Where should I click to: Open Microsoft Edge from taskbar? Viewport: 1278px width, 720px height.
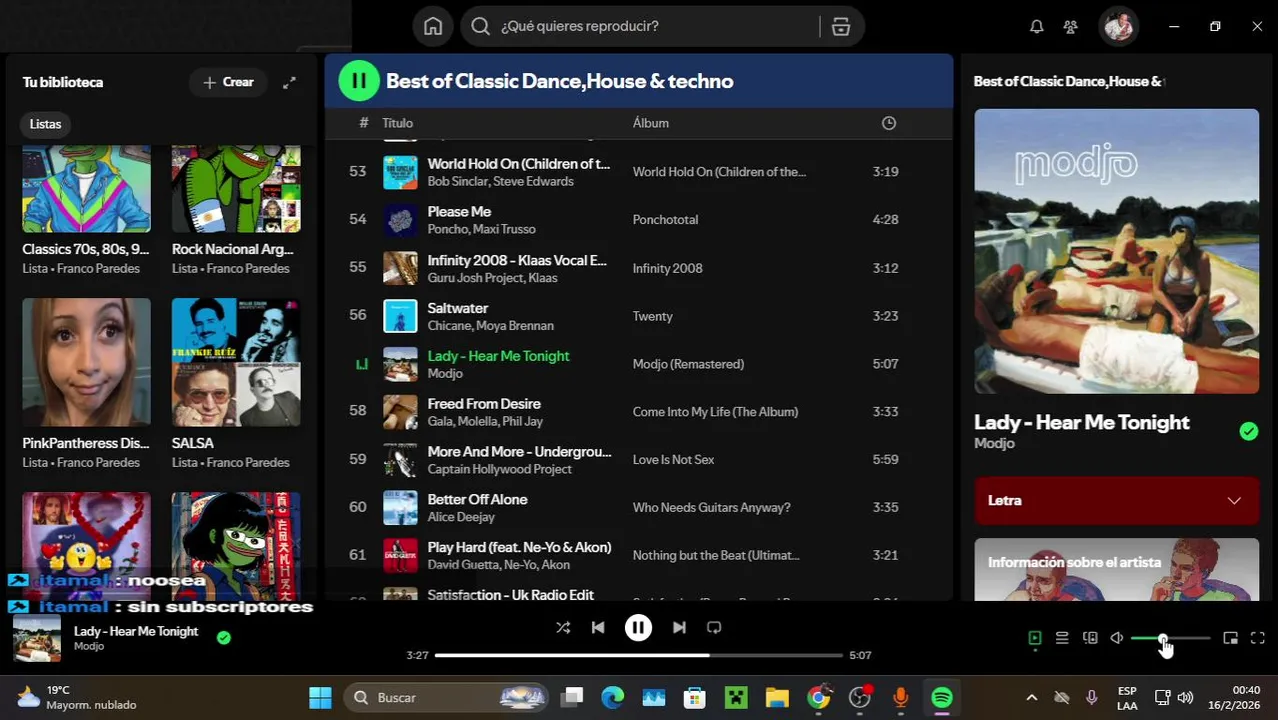(613, 698)
